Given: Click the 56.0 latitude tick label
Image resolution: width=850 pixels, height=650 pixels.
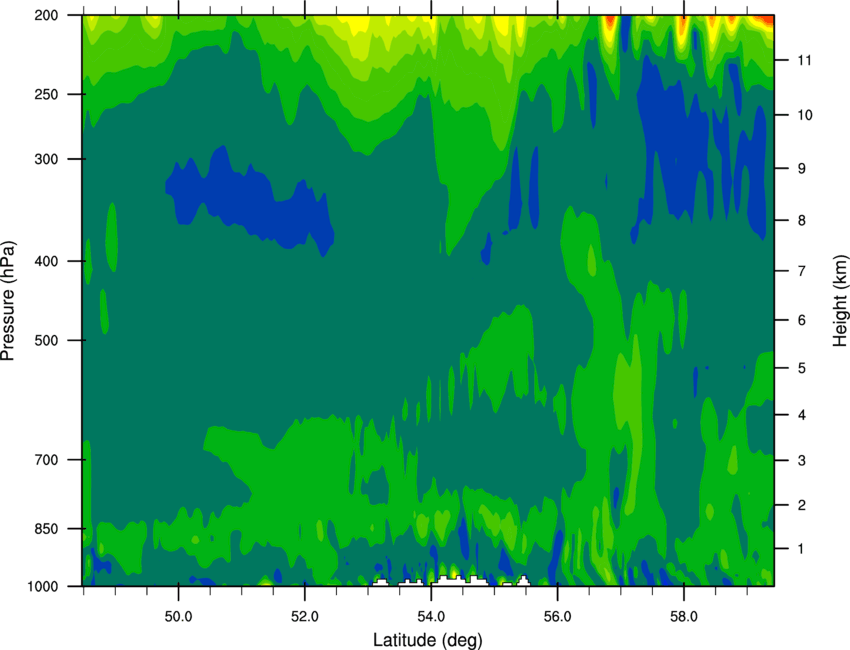Looking at the screenshot, I should pyautogui.click(x=558, y=617).
